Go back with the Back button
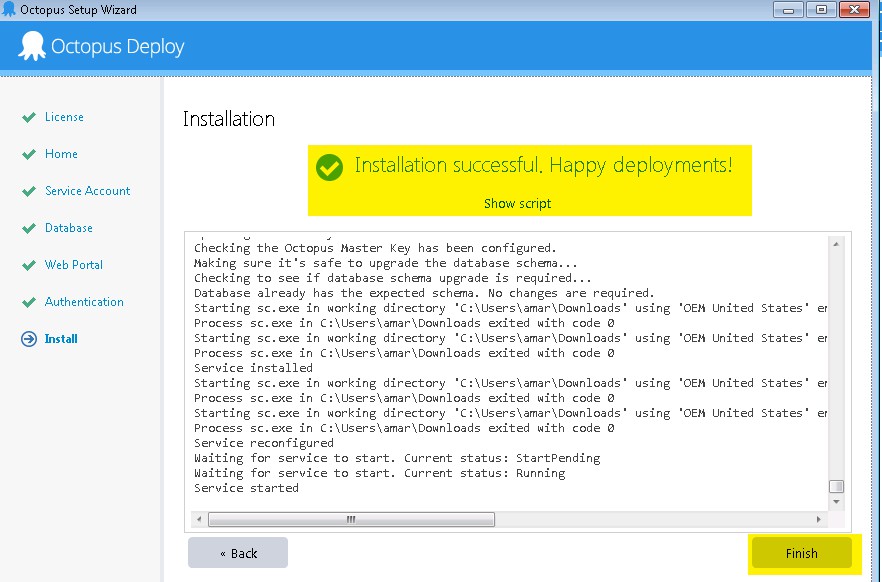Image resolution: width=882 pixels, height=582 pixels. [238, 553]
